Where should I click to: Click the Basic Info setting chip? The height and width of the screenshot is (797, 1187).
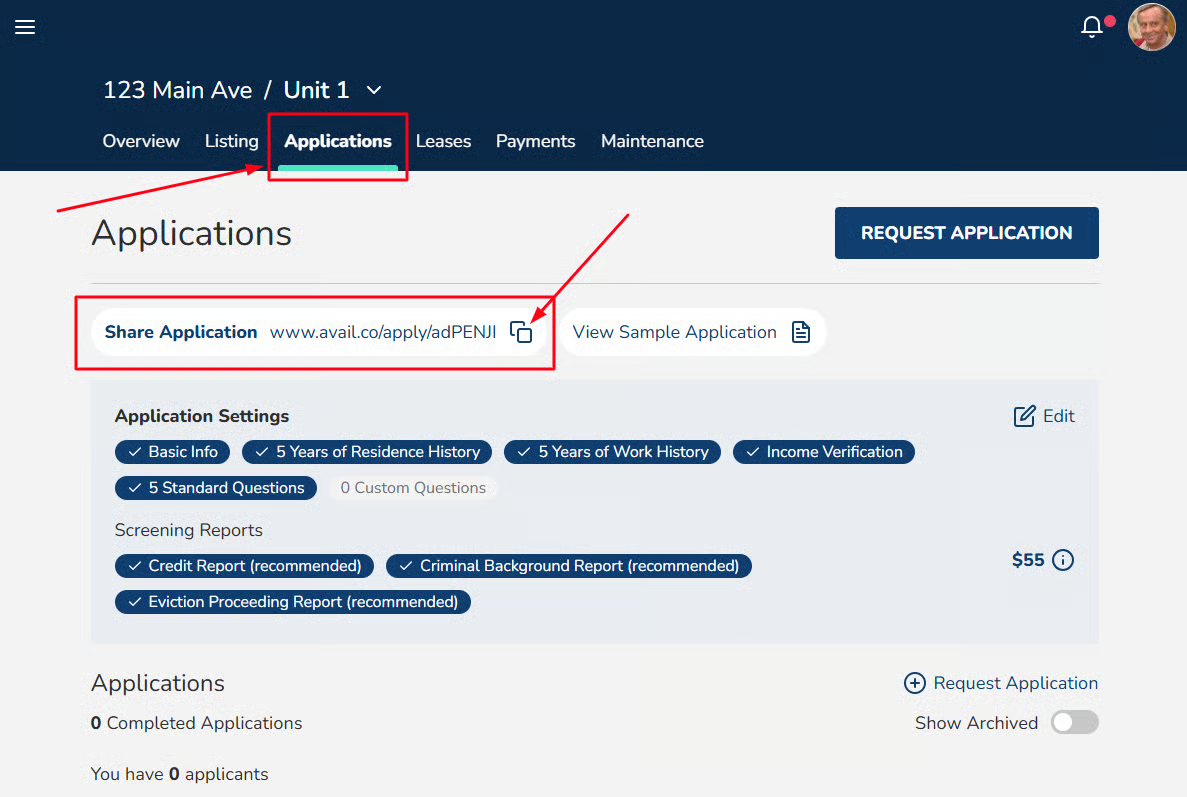[172, 452]
